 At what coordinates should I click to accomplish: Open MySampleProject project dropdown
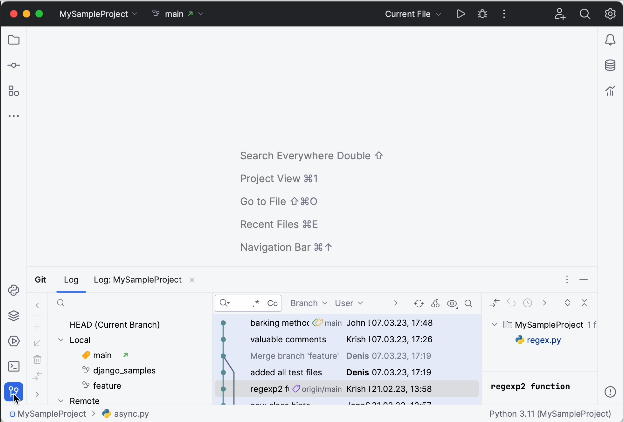click(98, 14)
